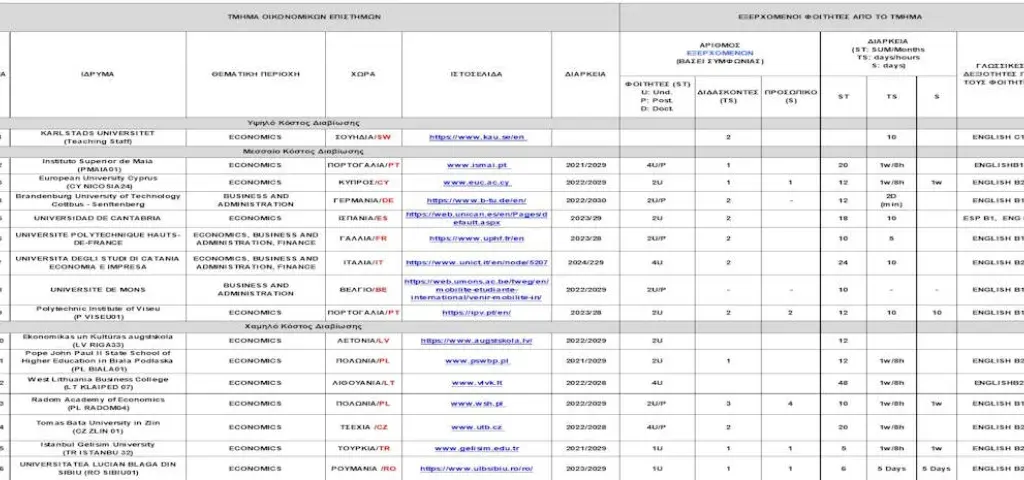Click the ΙΣΤΟΣΕΛΙΔΑ column header

pyautogui.click(x=477, y=74)
